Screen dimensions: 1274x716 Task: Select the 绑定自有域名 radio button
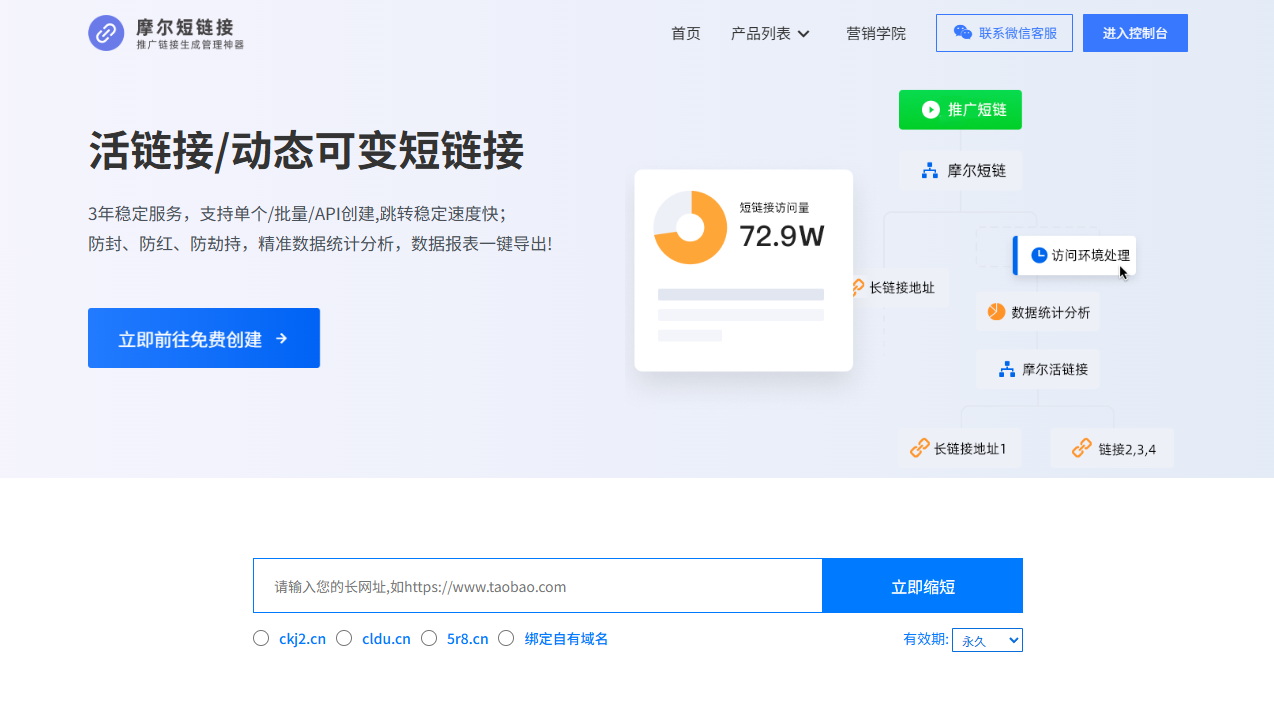pos(506,638)
